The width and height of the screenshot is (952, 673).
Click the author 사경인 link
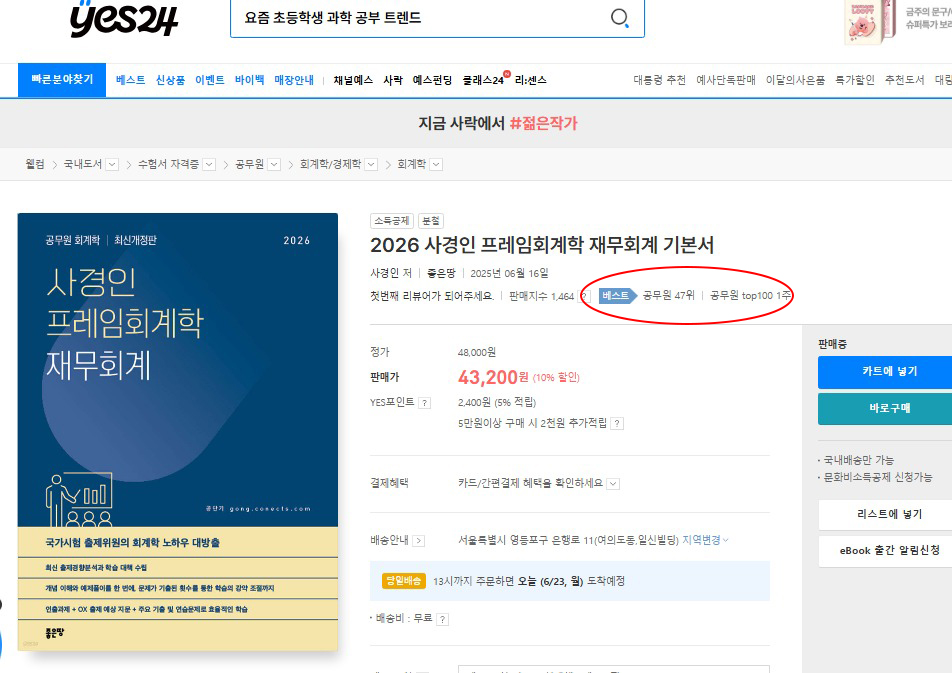coord(386,273)
